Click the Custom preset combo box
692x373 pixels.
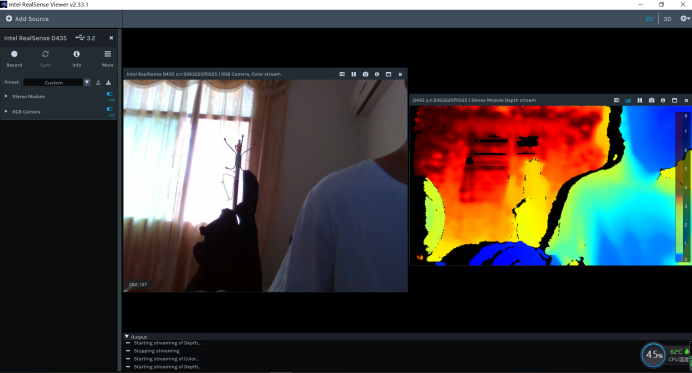coord(53,83)
